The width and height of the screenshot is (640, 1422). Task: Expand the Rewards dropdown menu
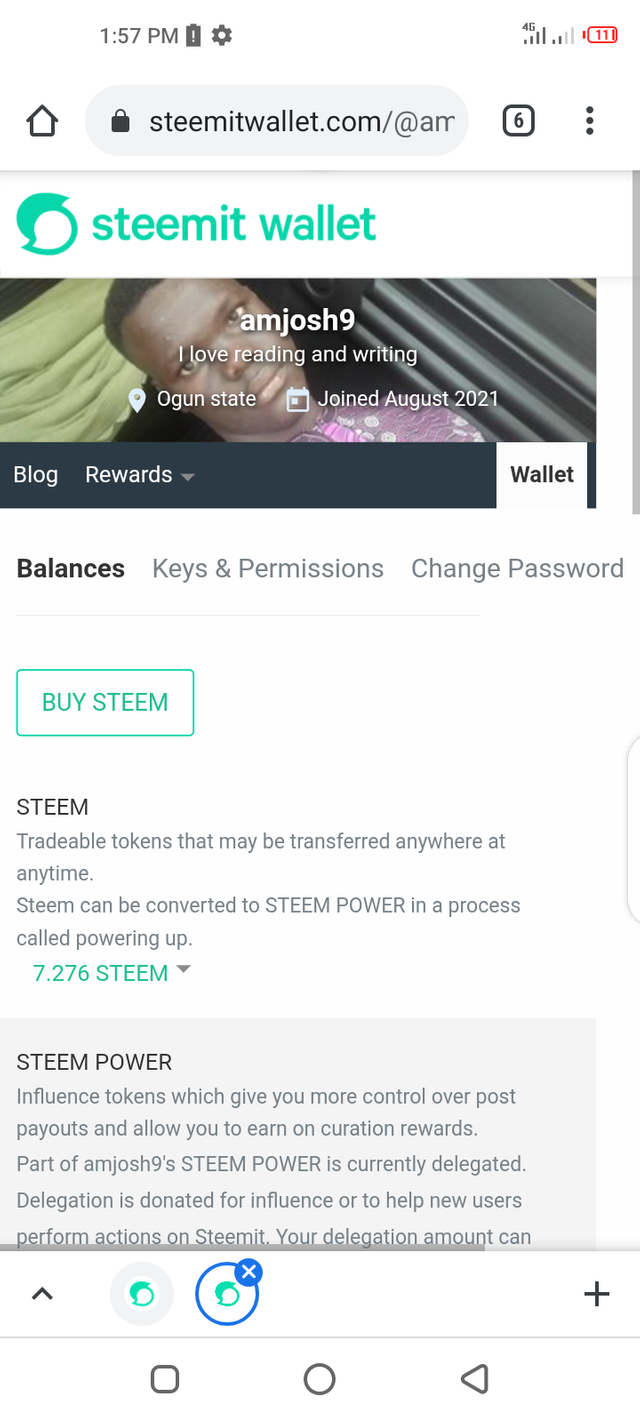139,474
